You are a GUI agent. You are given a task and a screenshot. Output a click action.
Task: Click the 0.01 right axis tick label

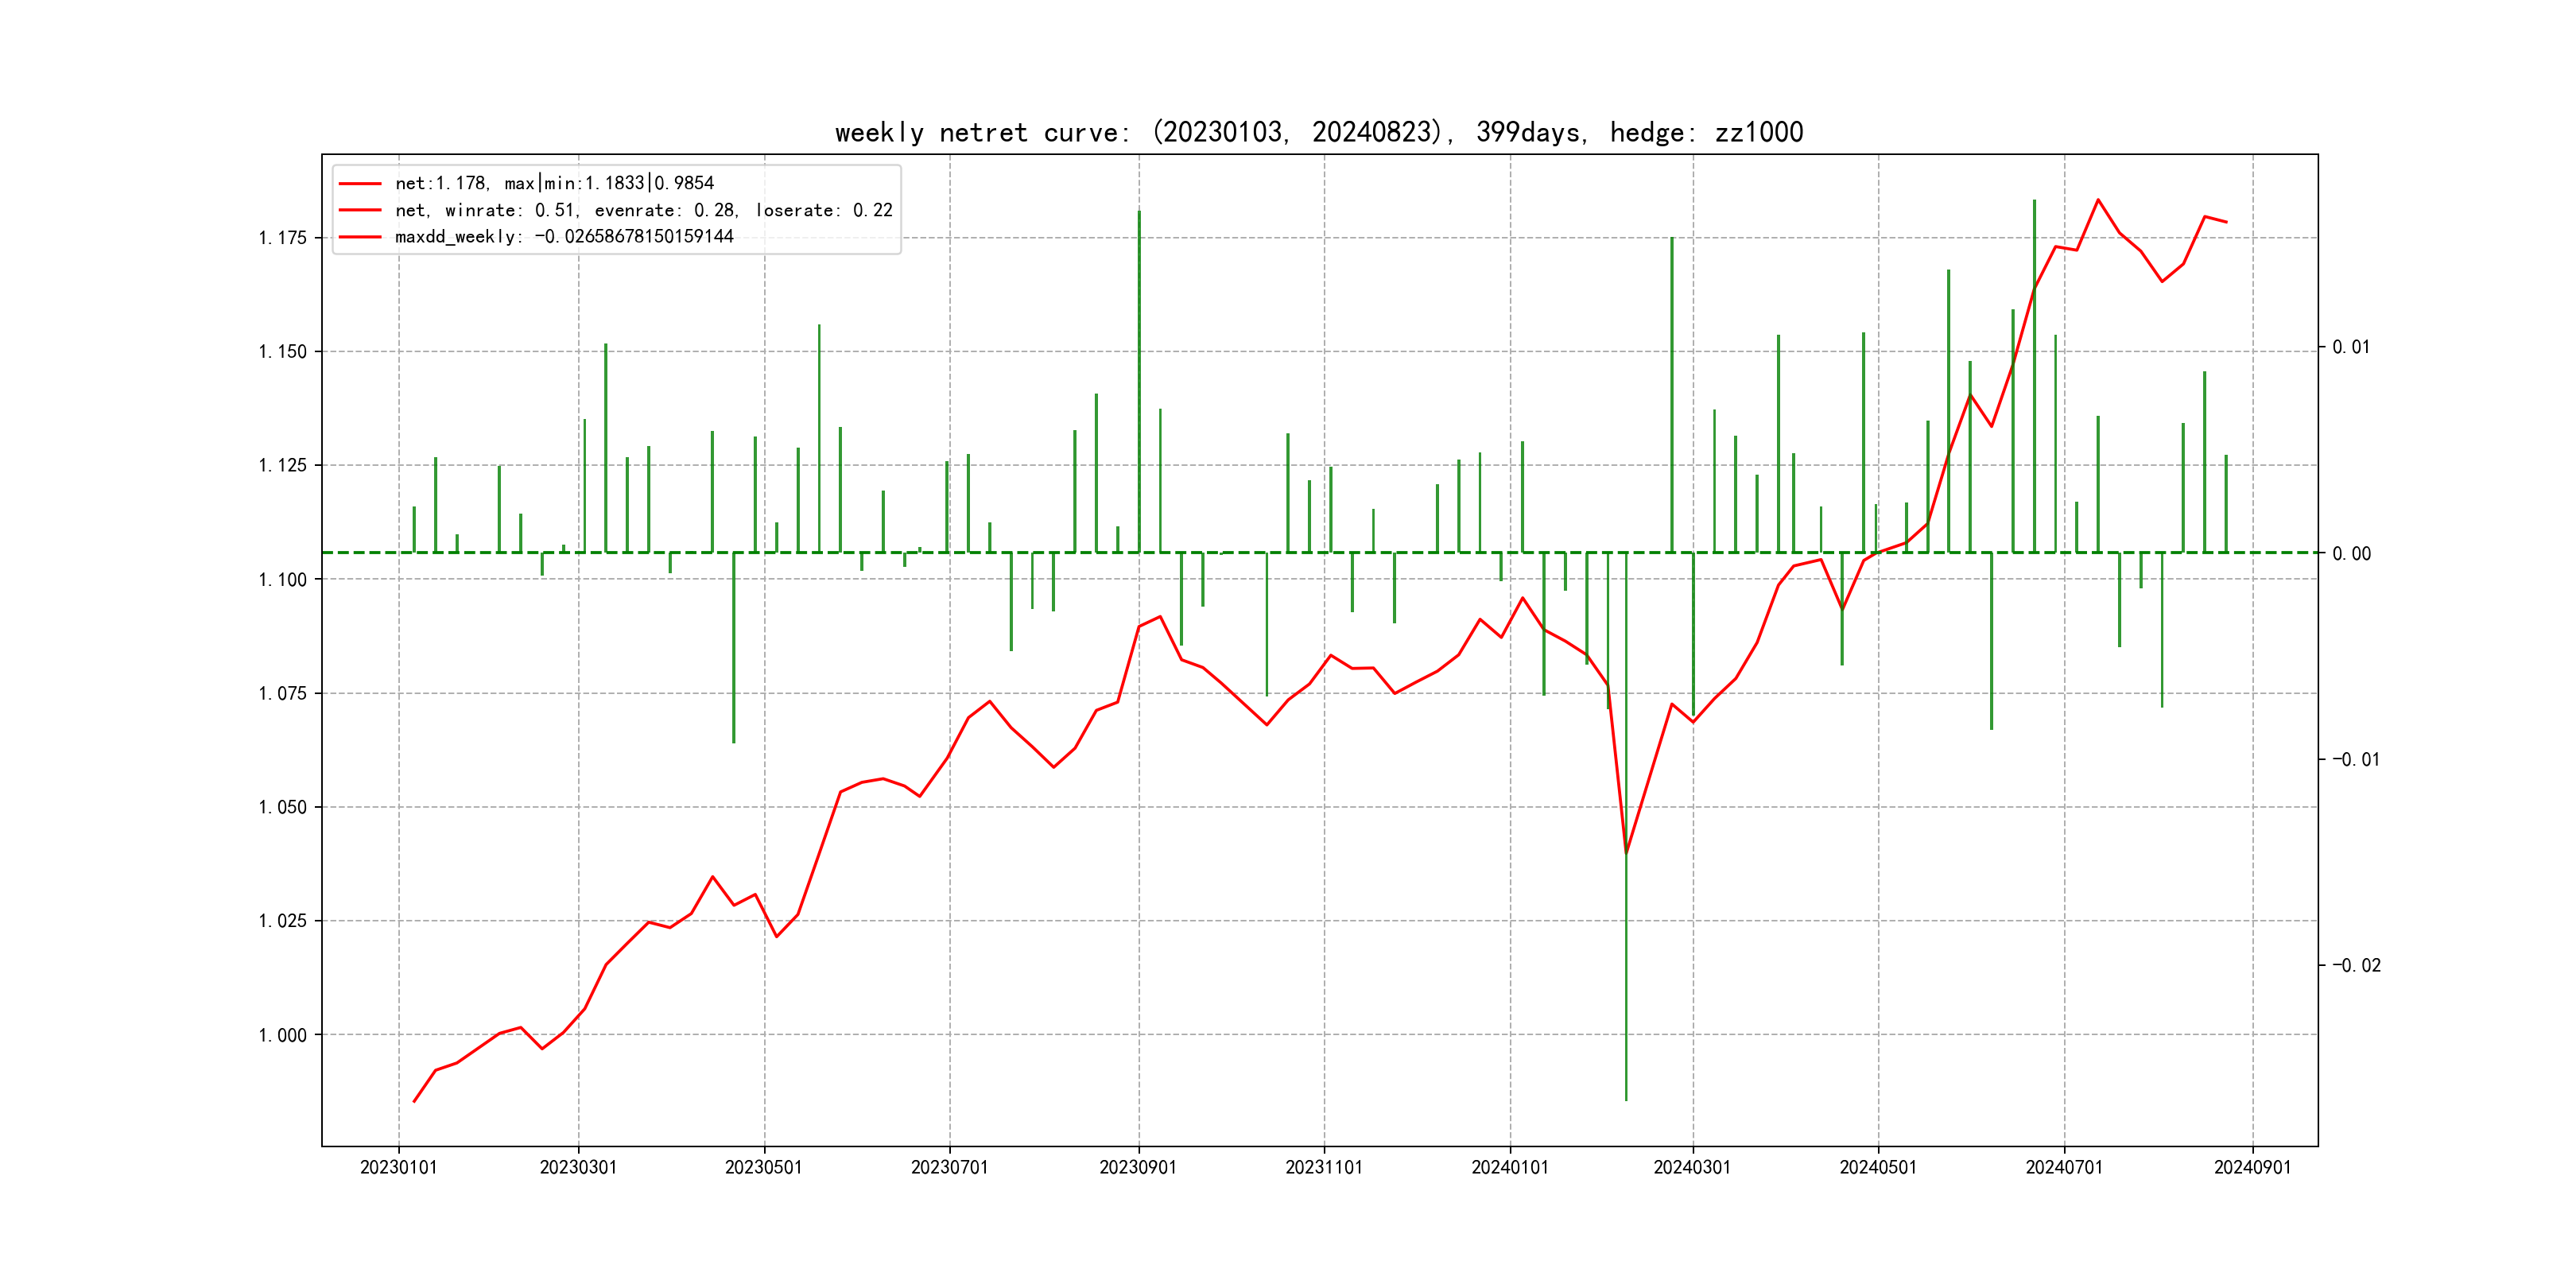2351,347
